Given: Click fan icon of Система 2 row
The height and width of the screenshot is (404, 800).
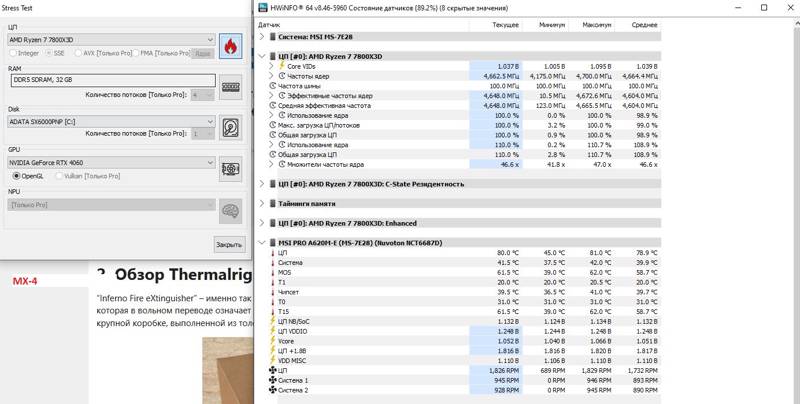Looking at the screenshot, I should pyautogui.click(x=272, y=390).
